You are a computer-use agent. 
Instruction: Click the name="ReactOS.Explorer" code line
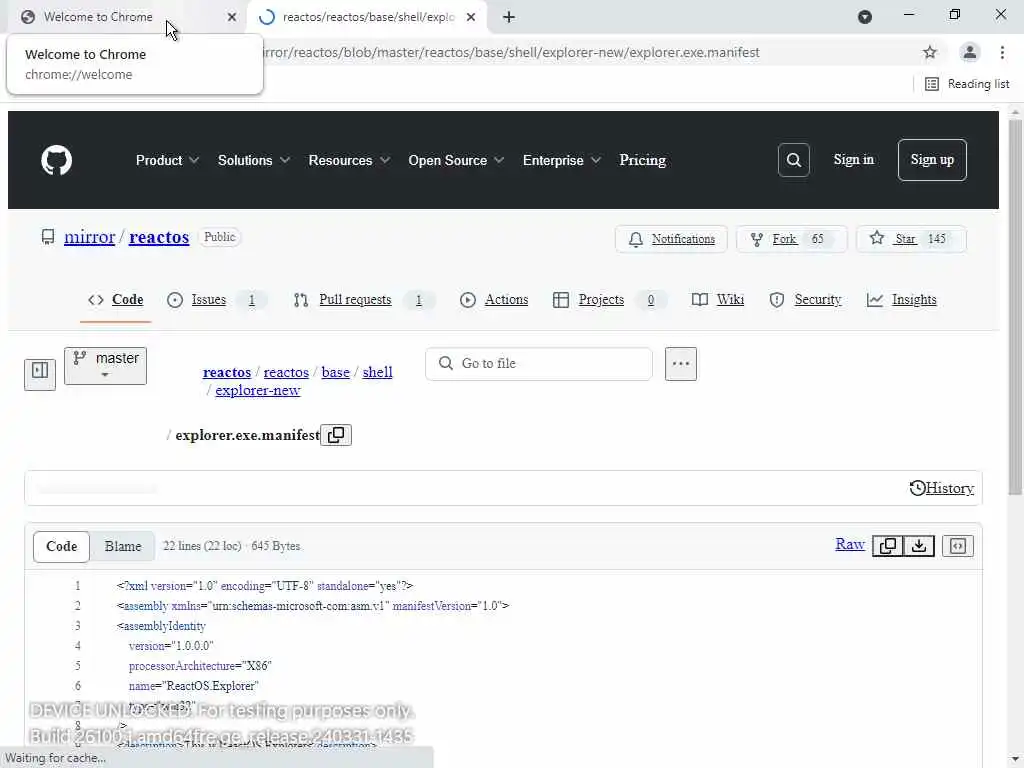pos(193,686)
